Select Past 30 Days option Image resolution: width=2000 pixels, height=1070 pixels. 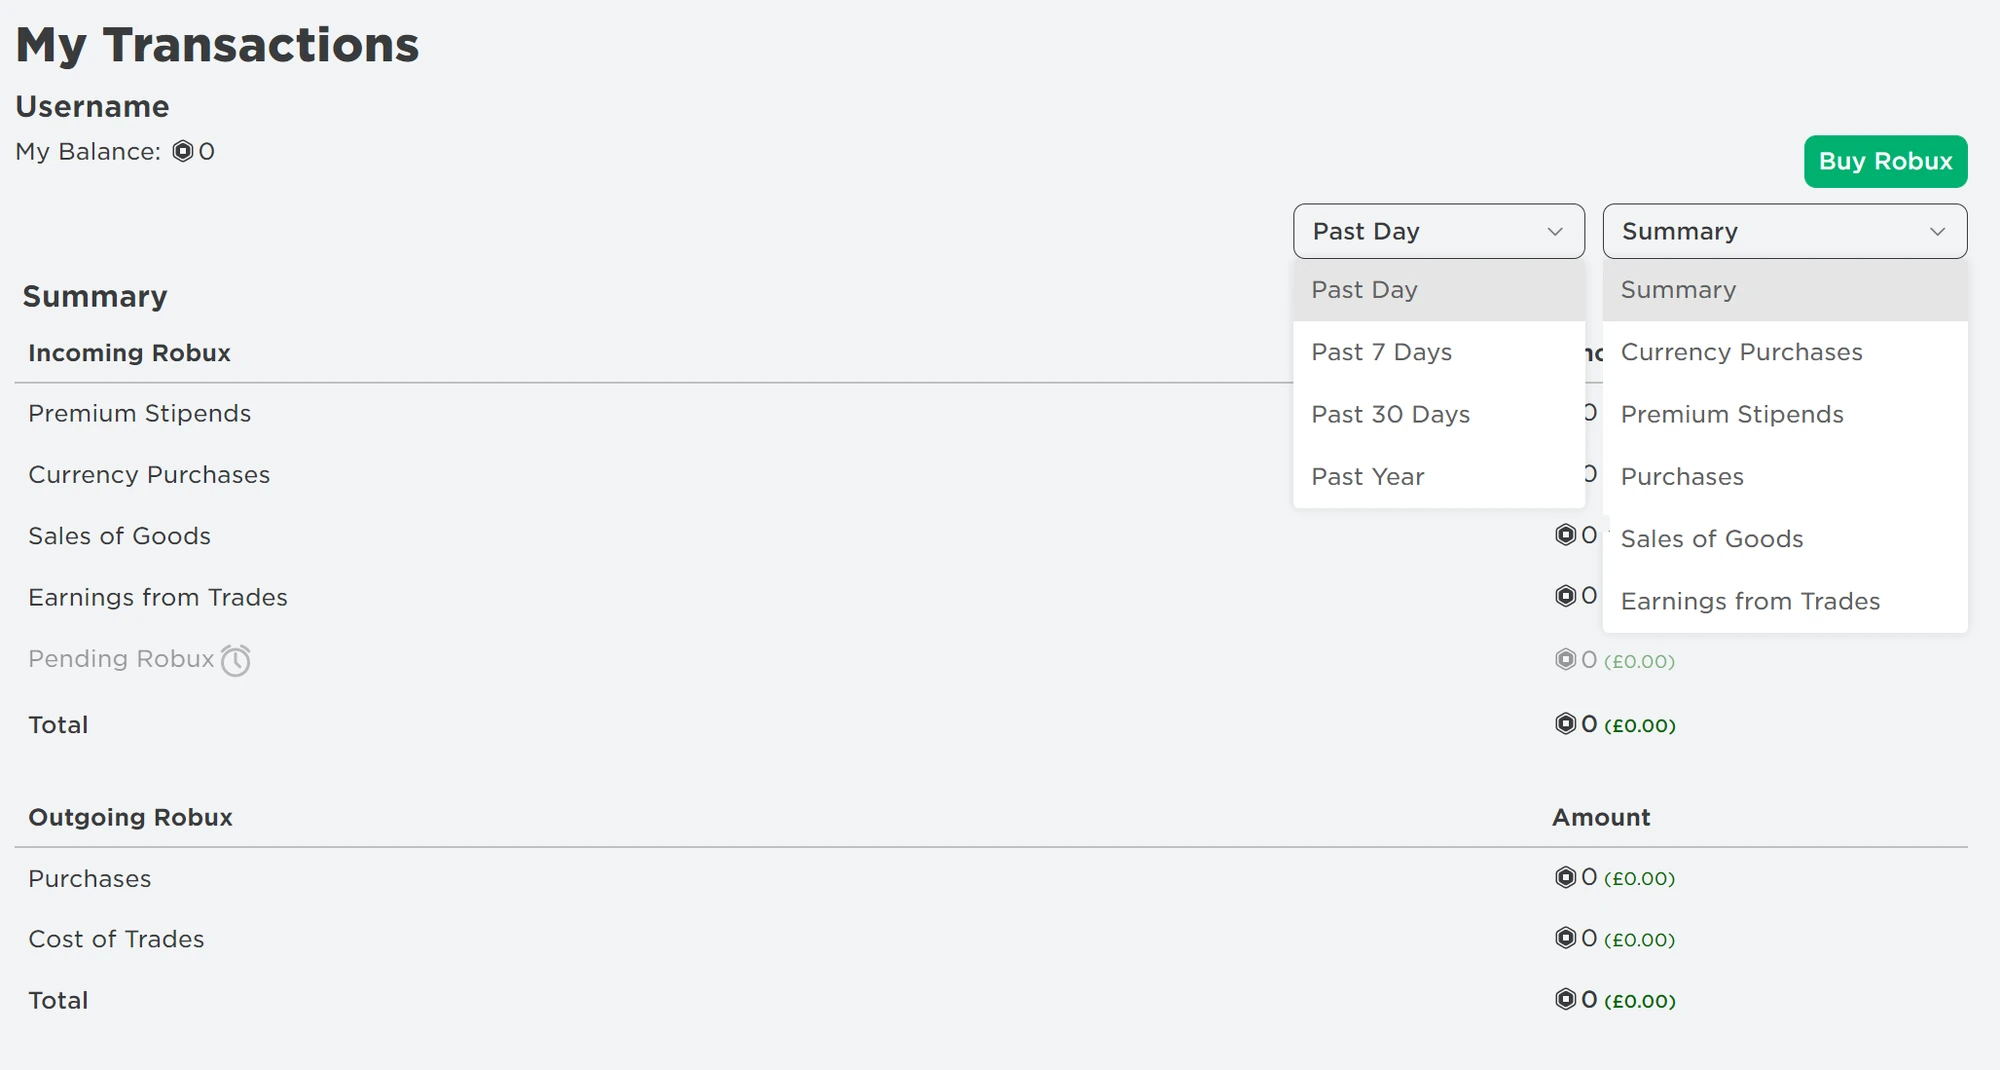1390,414
